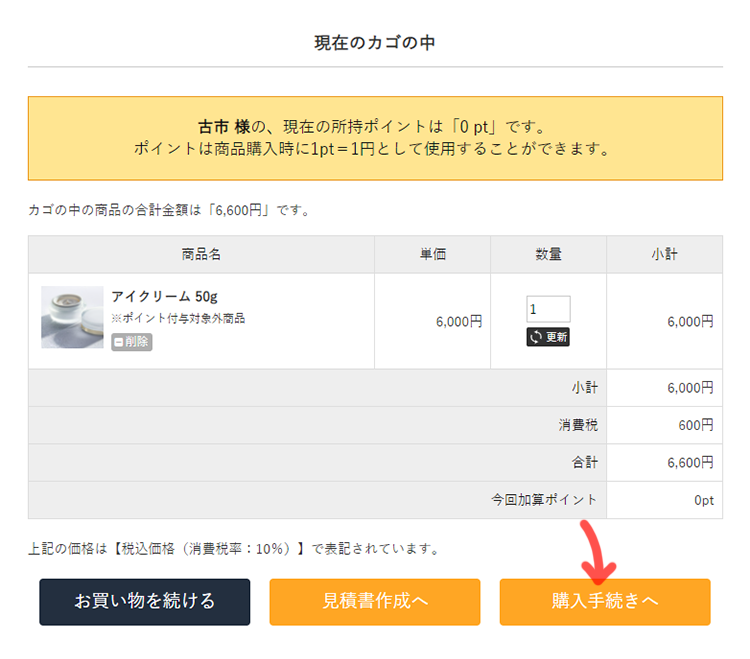Click the 更新 refresh quantity button

point(548,337)
